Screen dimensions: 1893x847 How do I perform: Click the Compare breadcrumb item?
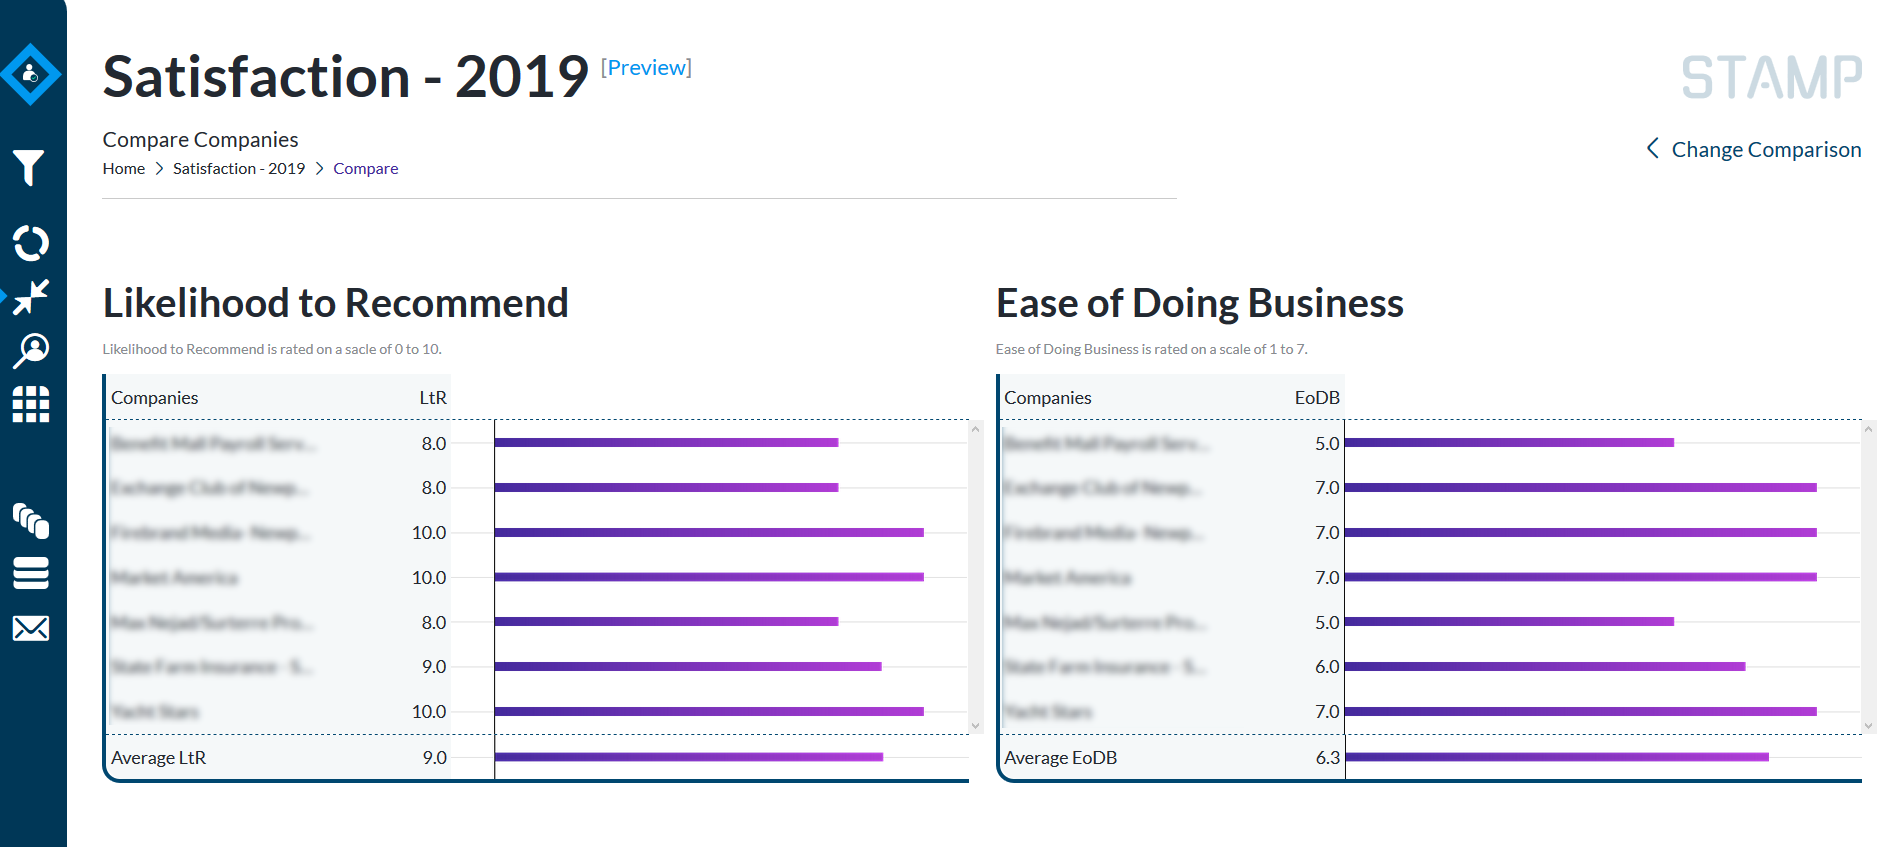coord(365,169)
